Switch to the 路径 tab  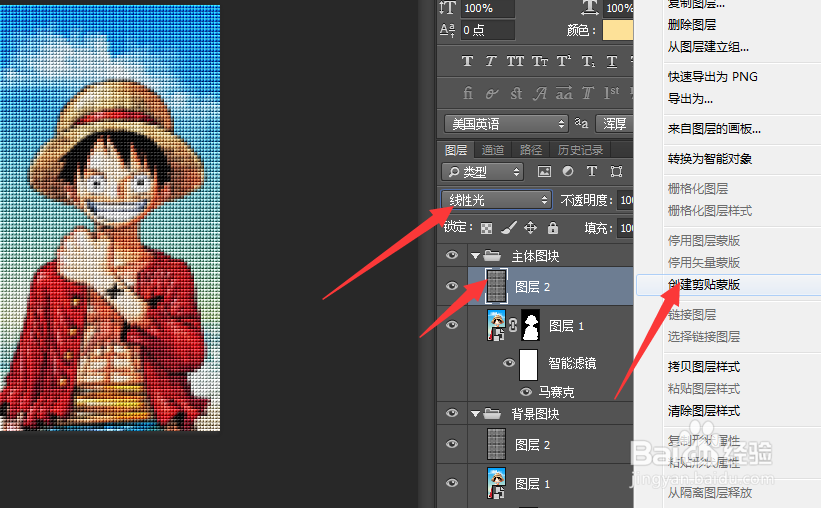(x=530, y=150)
